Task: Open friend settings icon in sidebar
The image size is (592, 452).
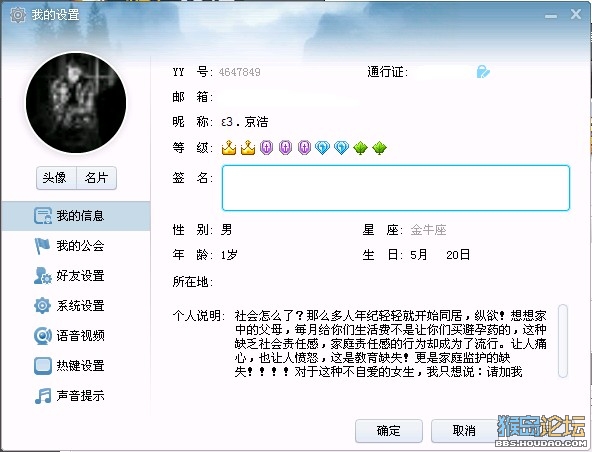Action: click(42, 276)
